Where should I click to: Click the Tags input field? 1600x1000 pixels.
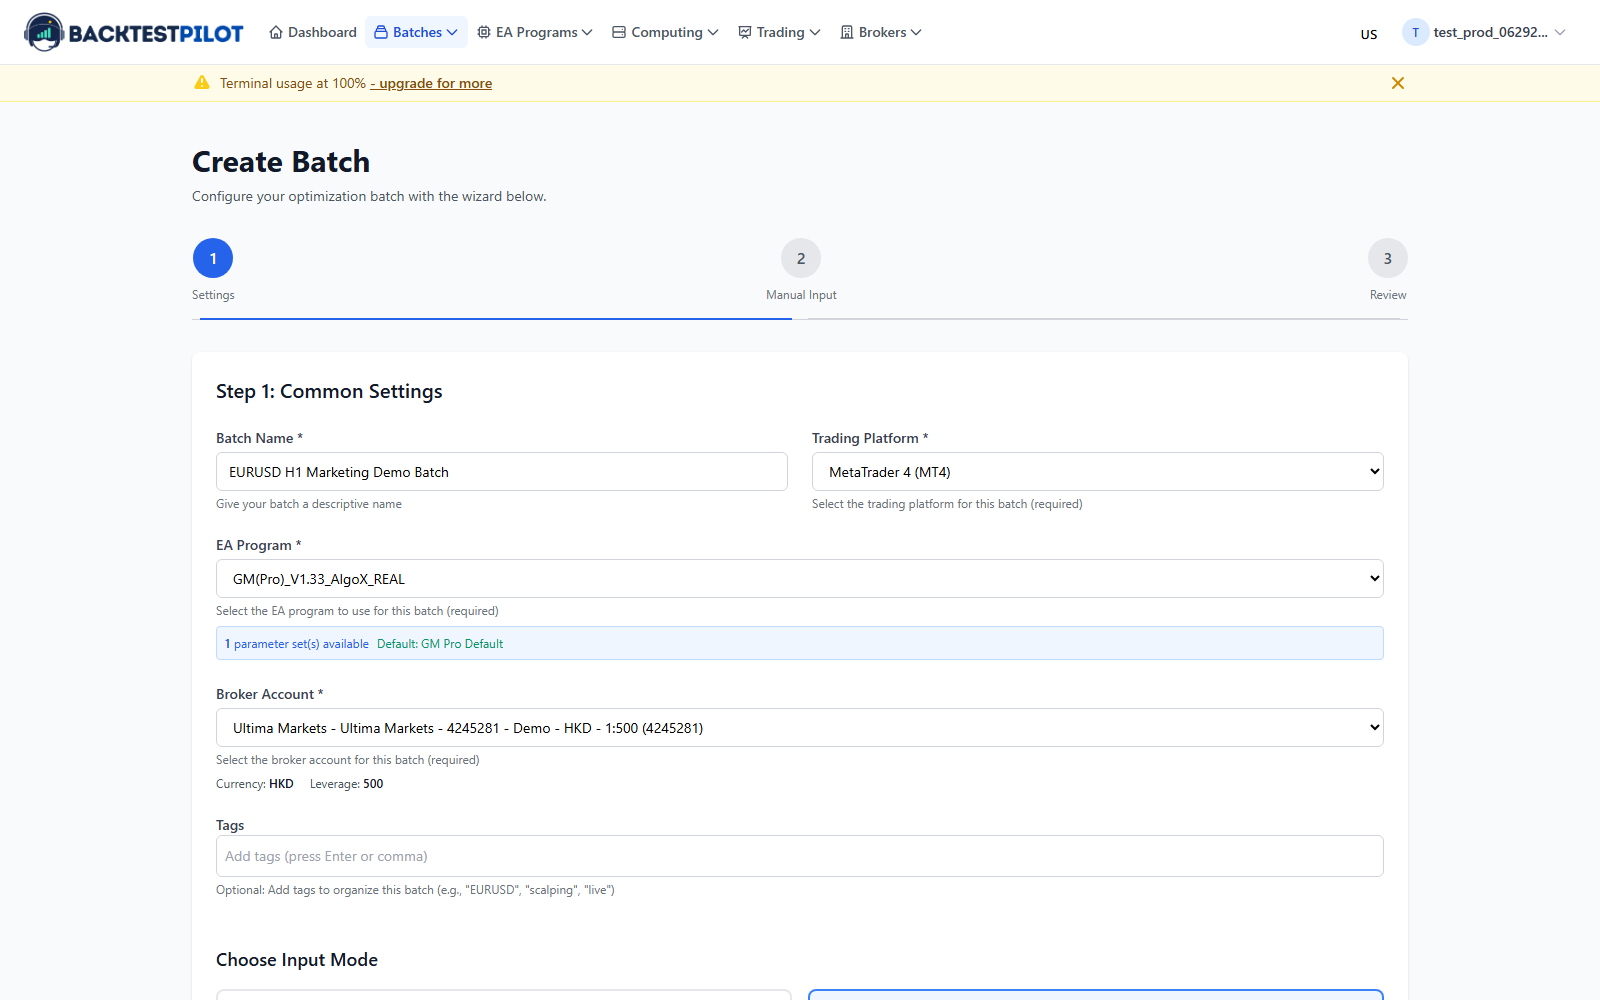click(x=800, y=856)
